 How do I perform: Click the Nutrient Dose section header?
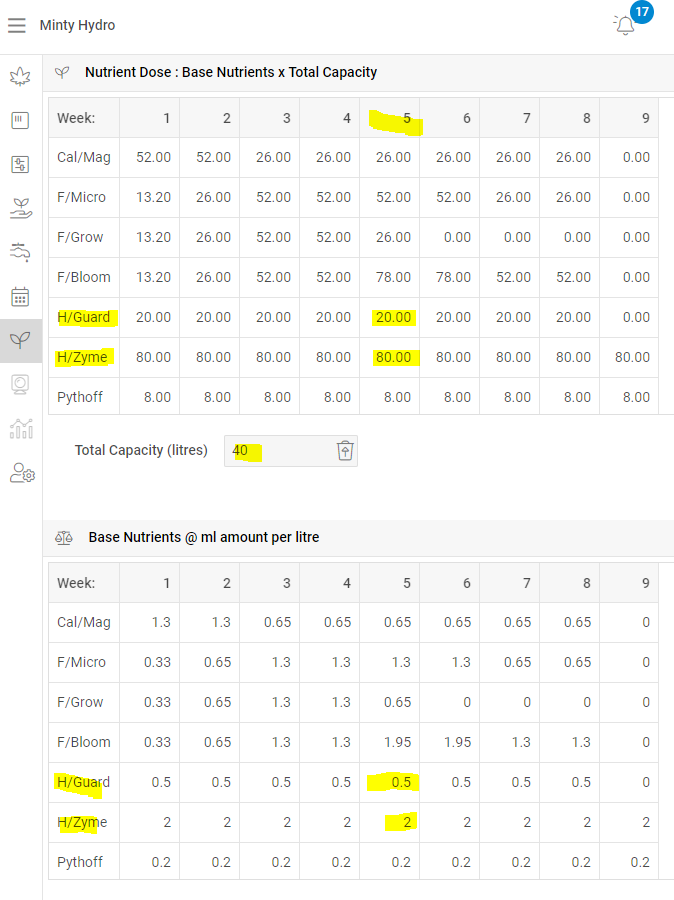coord(230,72)
